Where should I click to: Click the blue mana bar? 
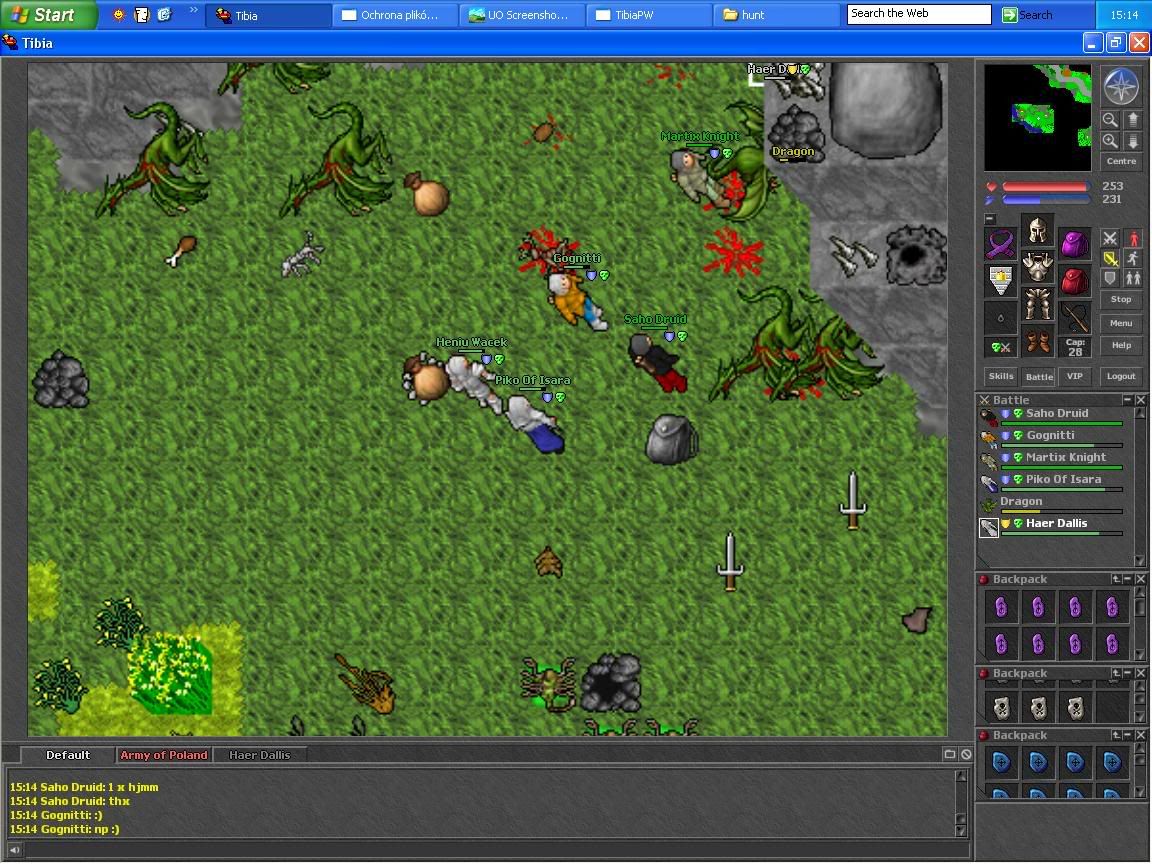(x=1045, y=199)
